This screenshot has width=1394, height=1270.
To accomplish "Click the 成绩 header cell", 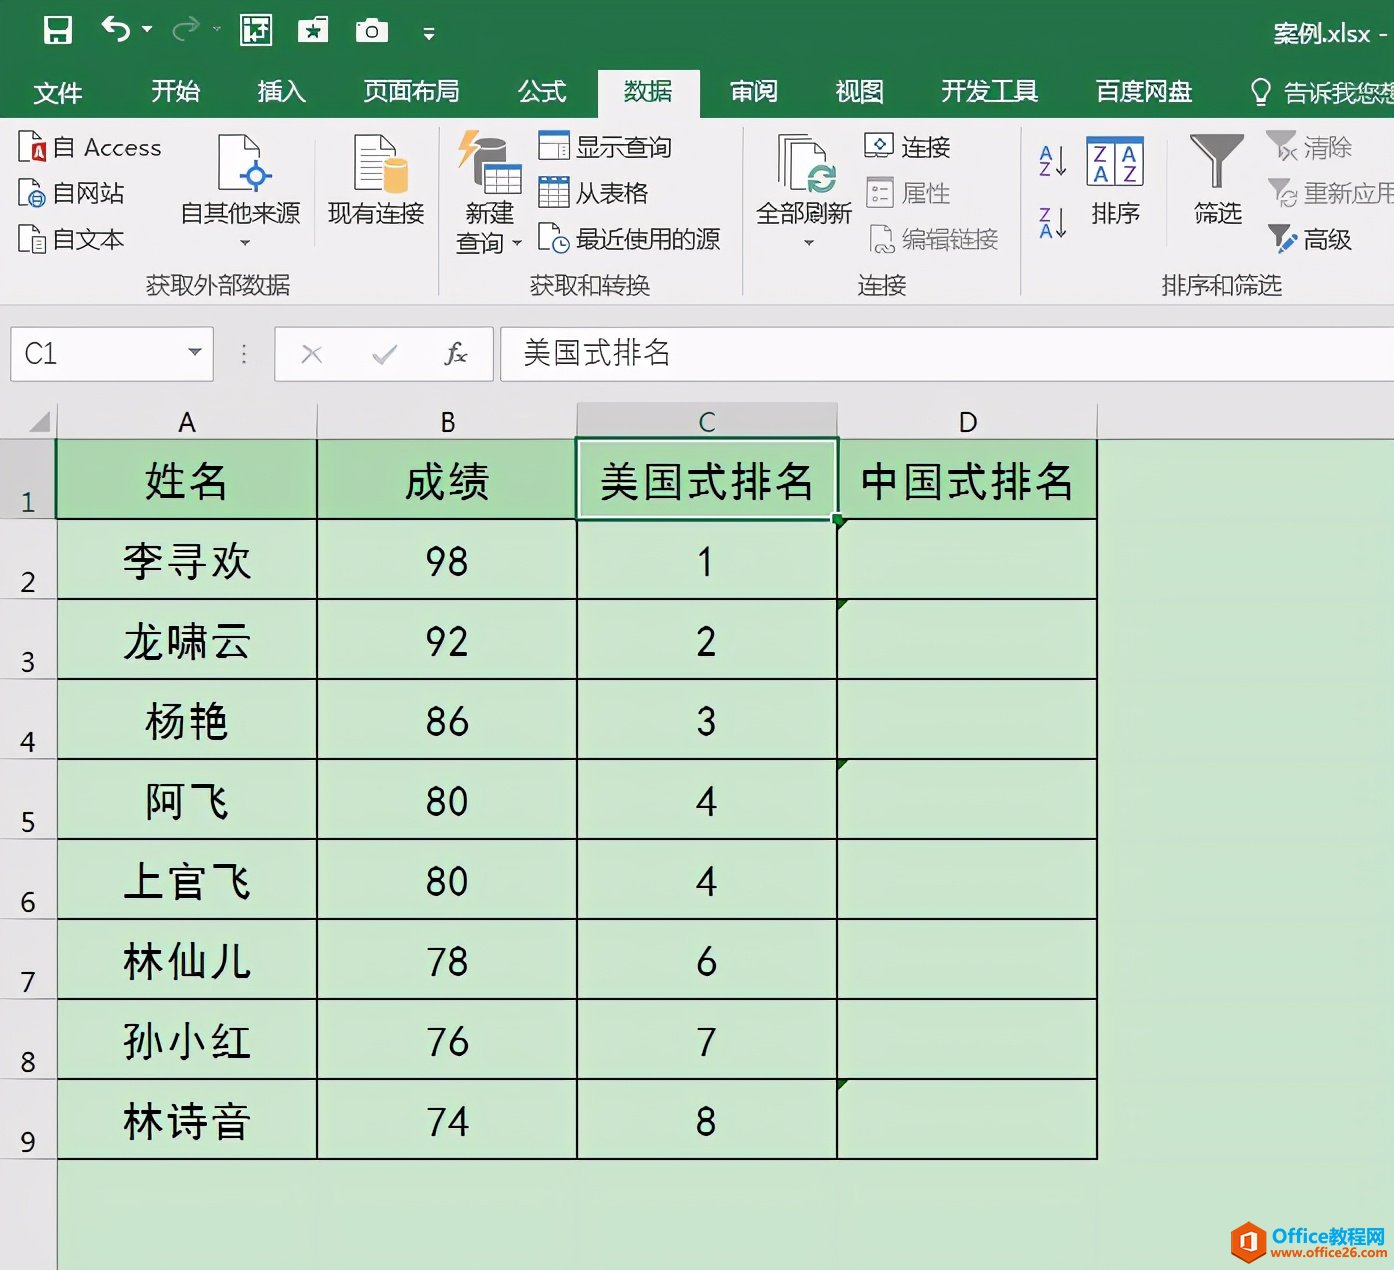I will pos(447,480).
